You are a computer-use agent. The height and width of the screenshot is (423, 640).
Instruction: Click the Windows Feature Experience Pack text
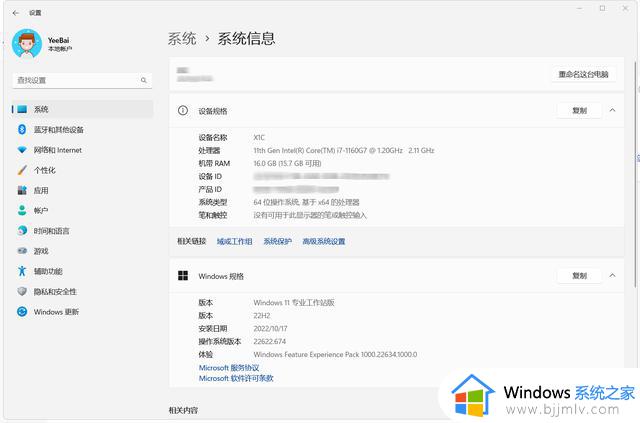click(x=335, y=354)
